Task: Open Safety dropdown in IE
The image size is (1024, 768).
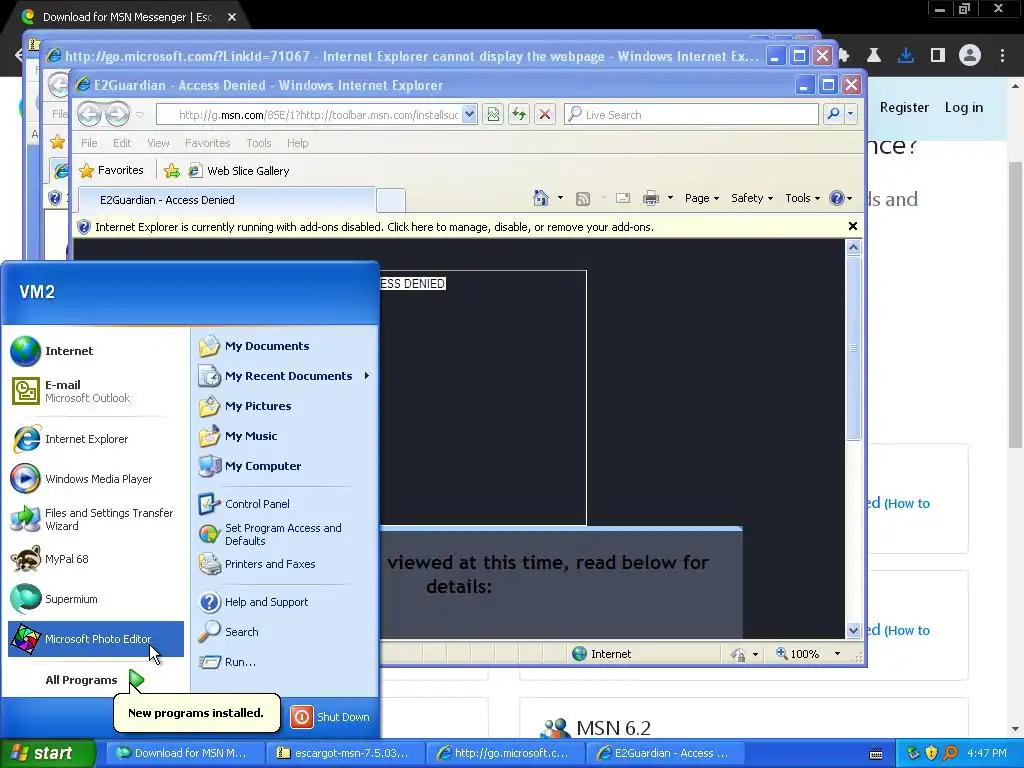Action: pyautogui.click(x=752, y=198)
